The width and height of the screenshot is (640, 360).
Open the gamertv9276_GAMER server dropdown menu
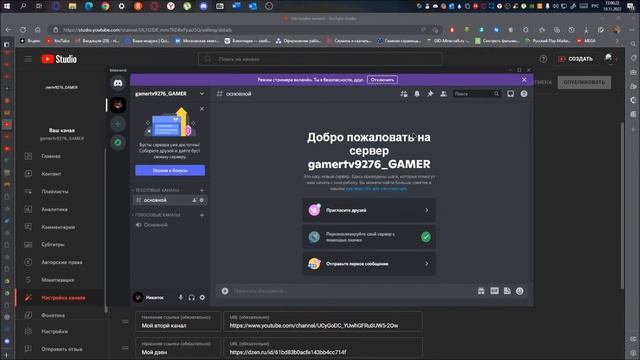[x=170, y=94]
